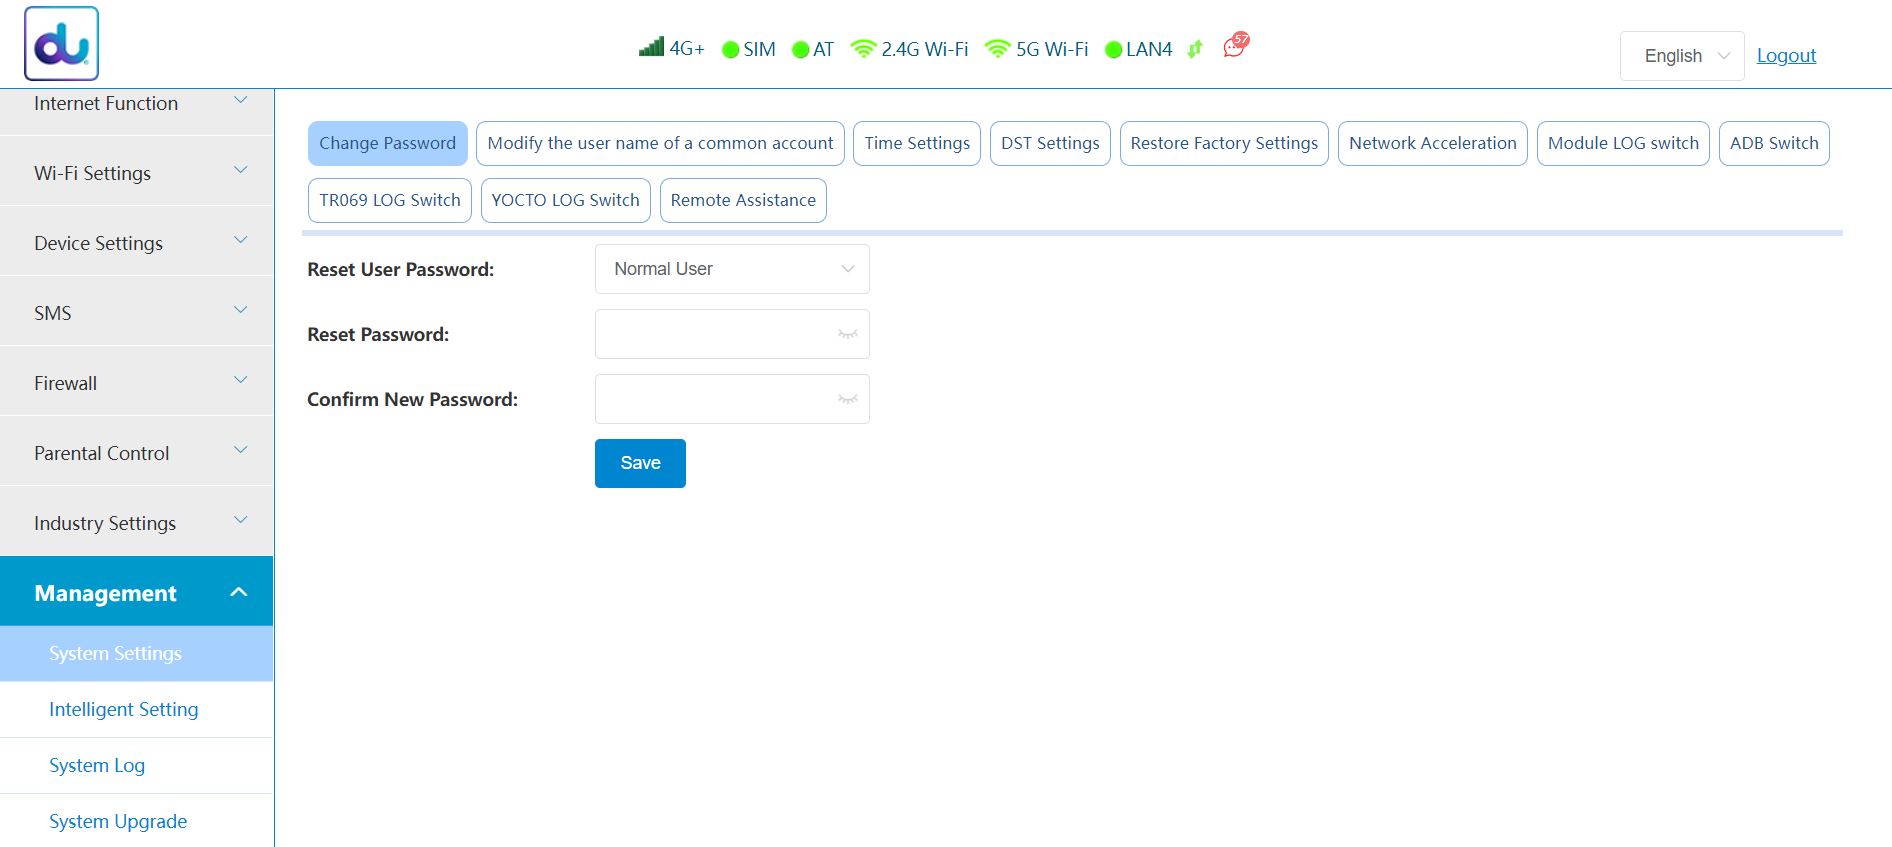Open System Log in the sidebar
This screenshot has width=1892, height=847.
click(x=97, y=765)
